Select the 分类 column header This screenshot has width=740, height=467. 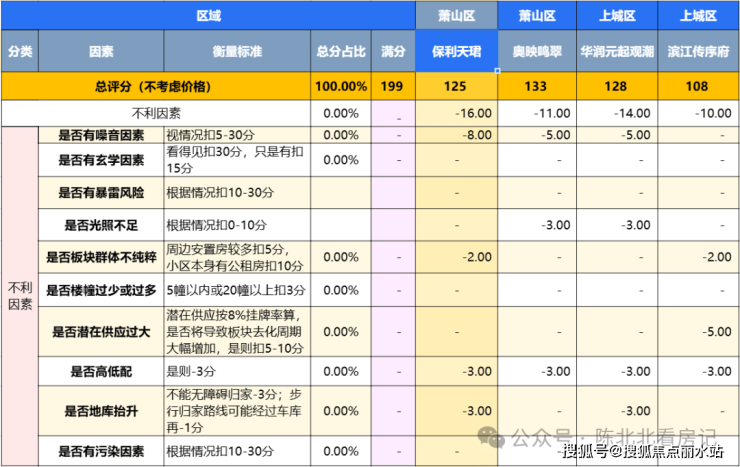click(20, 51)
